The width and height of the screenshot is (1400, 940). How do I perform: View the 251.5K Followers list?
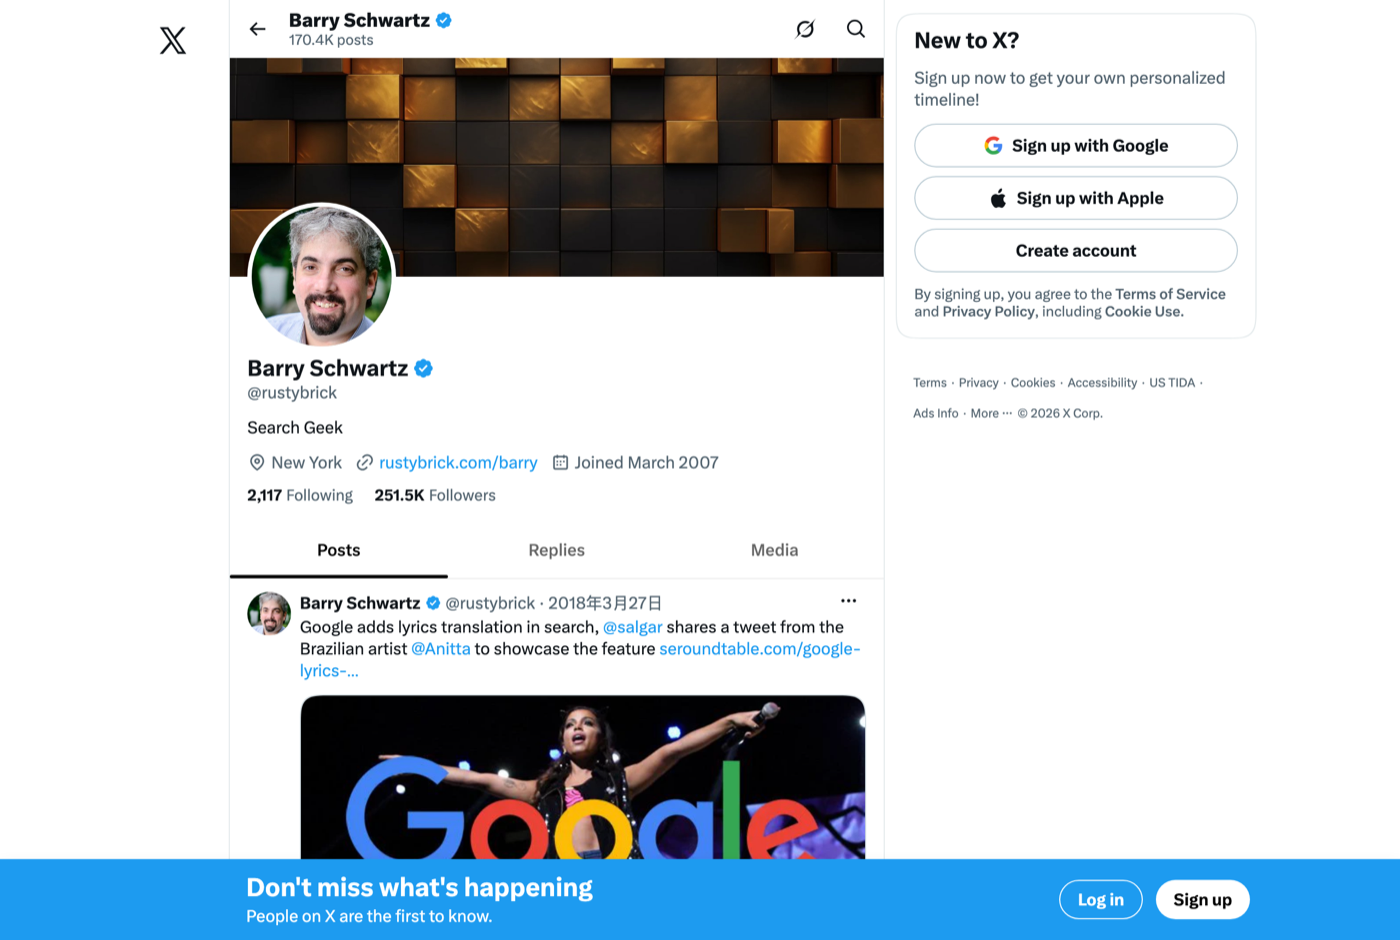435,495
